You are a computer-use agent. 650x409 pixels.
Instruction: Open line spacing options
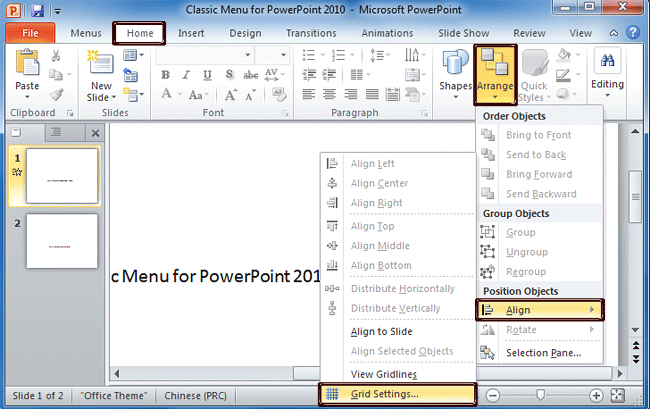379,55
